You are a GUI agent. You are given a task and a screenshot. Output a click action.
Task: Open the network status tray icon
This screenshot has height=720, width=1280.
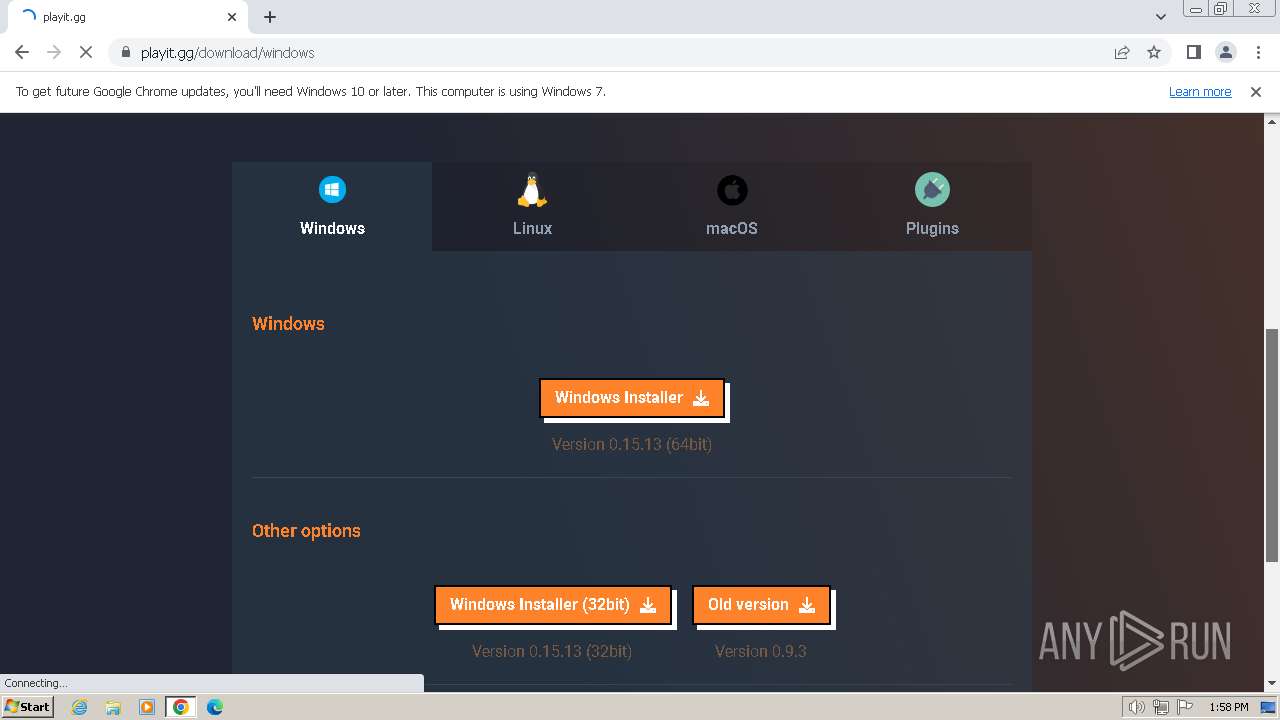[1161, 707]
